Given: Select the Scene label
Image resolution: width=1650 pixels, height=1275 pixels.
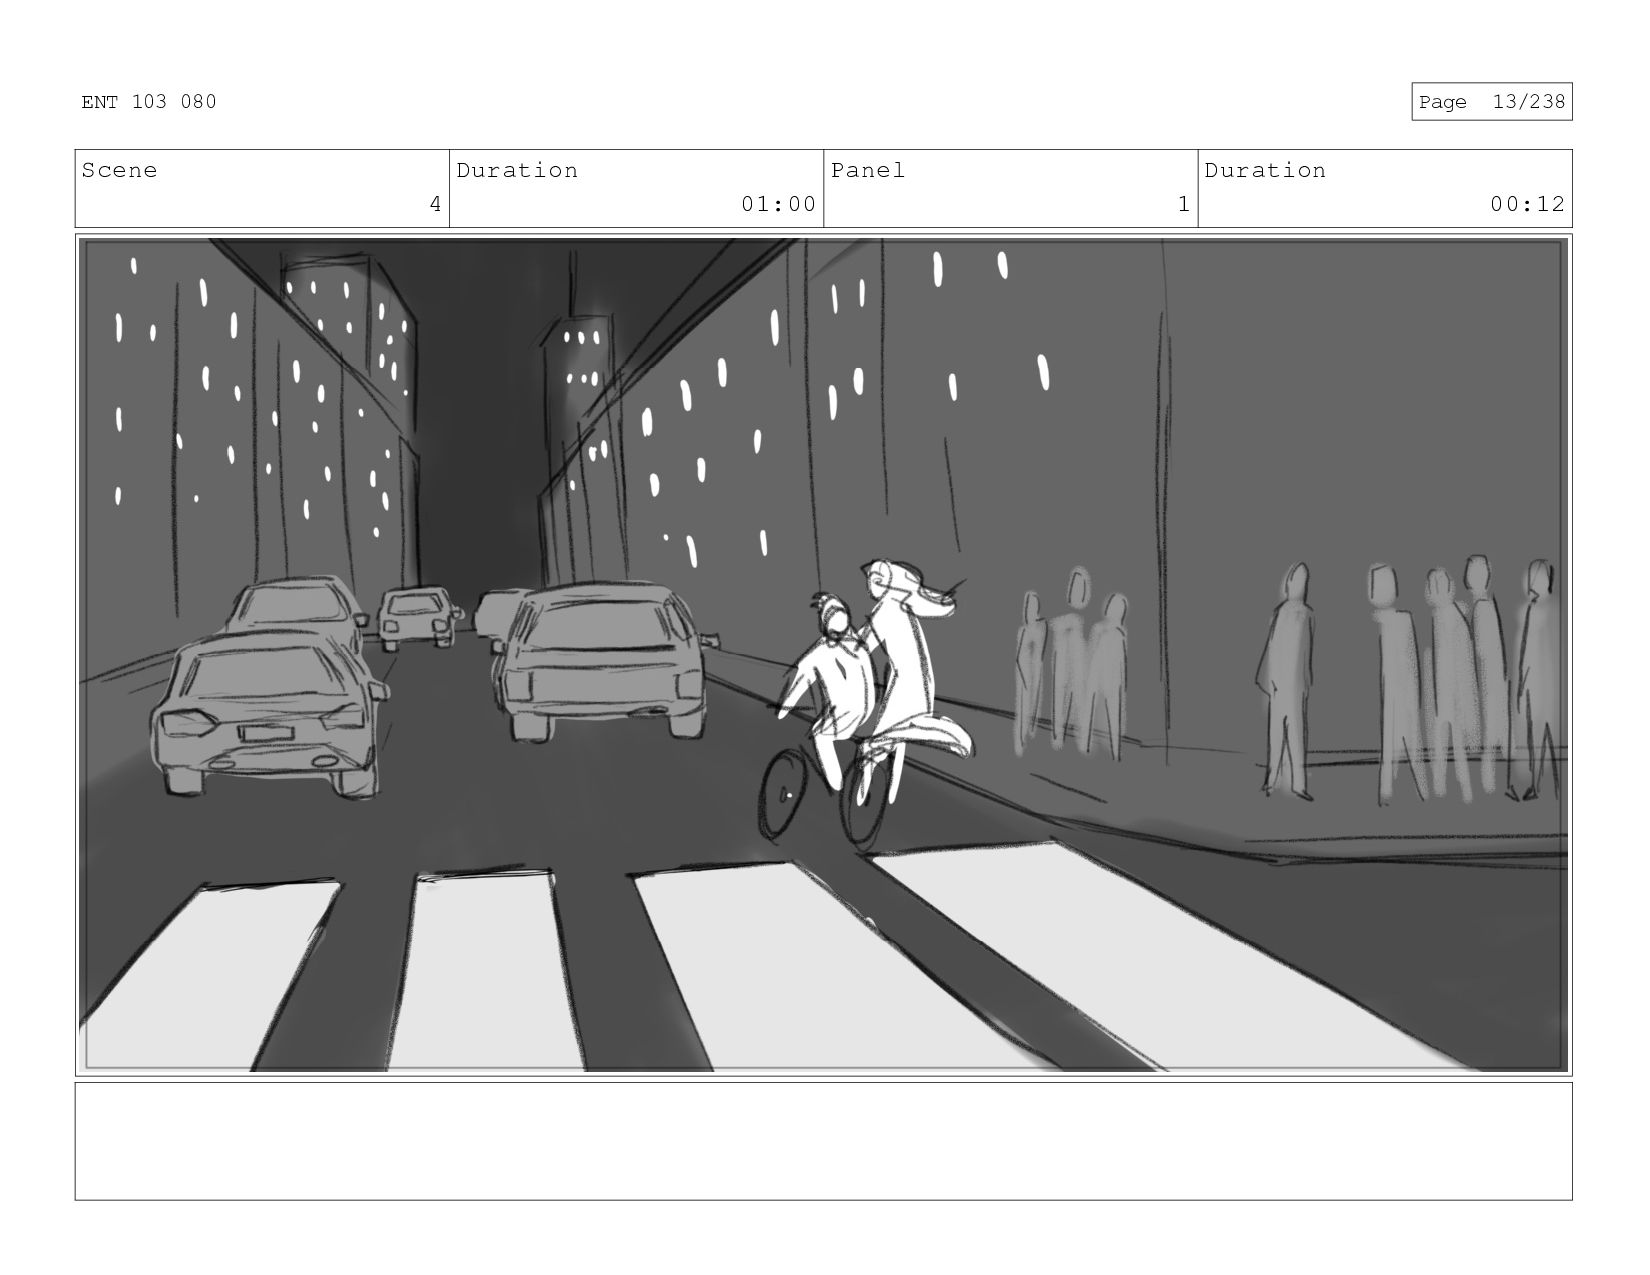Looking at the screenshot, I should pyautogui.click(x=119, y=171).
